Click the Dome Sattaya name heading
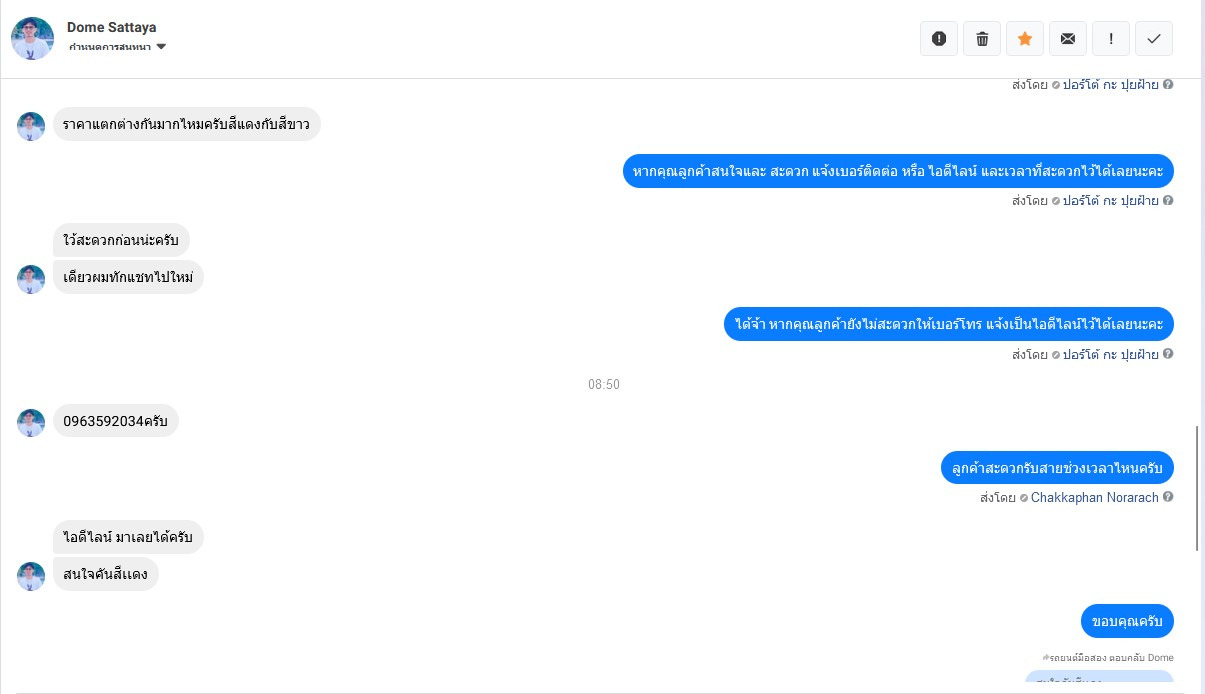The height and width of the screenshot is (694, 1205). [112, 27]
